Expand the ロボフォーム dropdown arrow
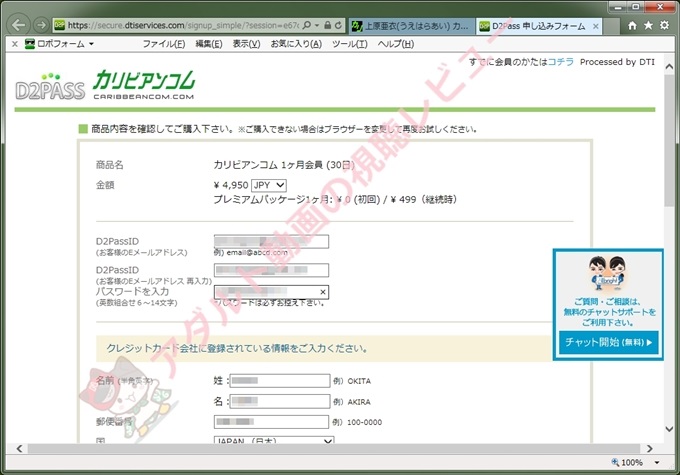This screenshot has width=680, height=475. click(x=92, y=44)
